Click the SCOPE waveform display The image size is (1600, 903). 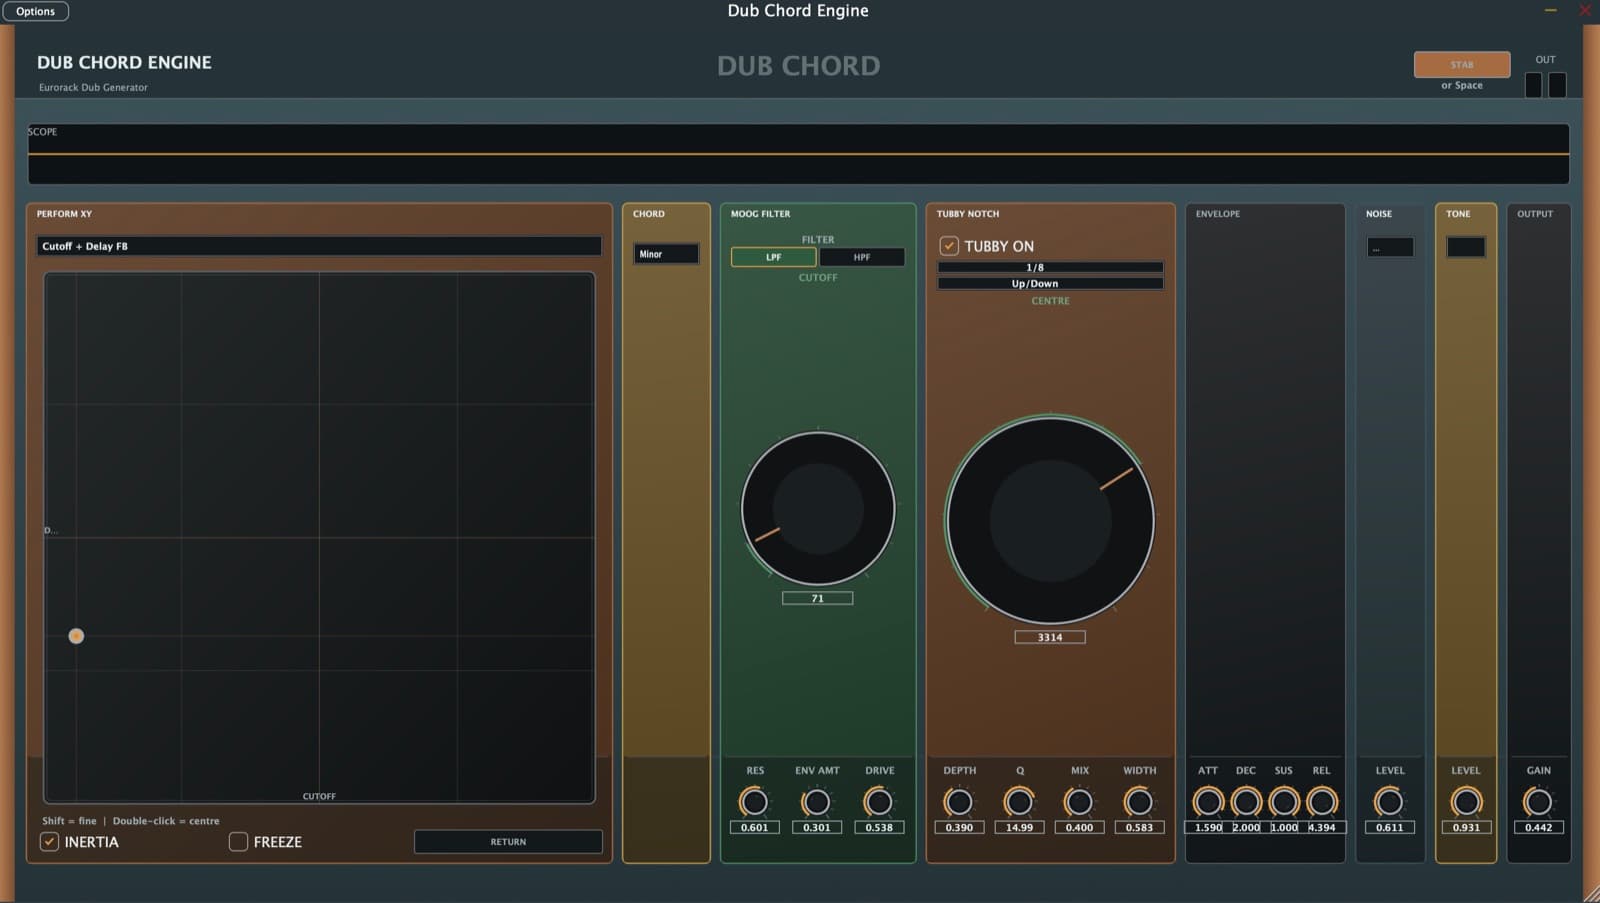(798, 154)
